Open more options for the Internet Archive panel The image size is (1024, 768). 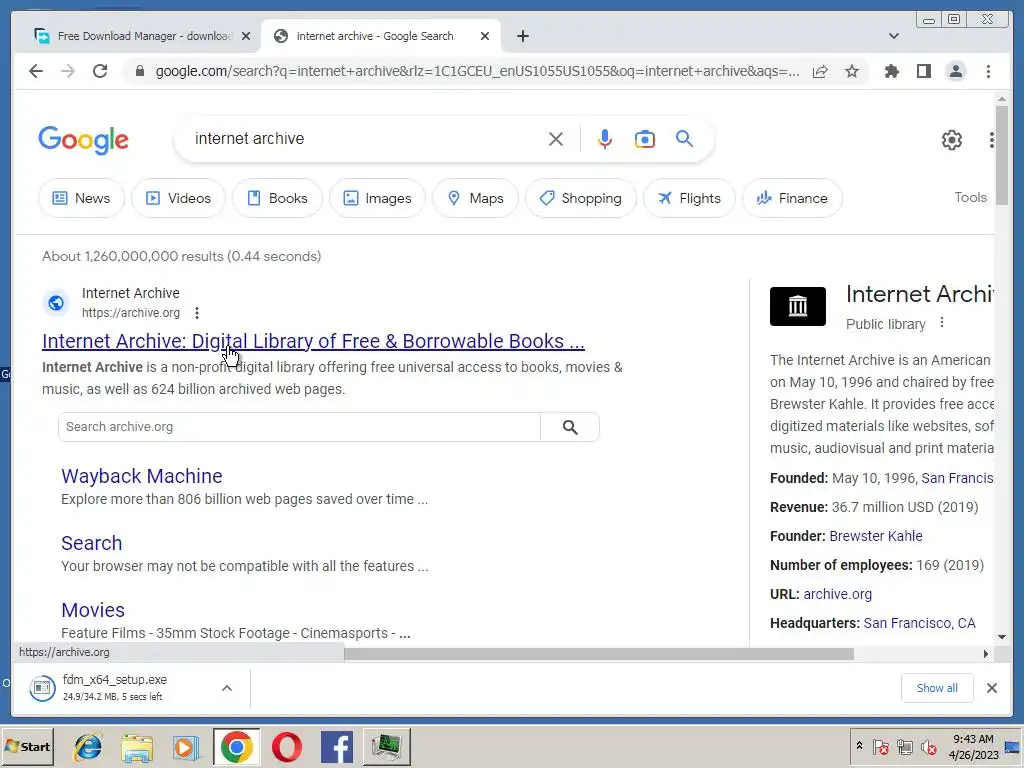[942, 322]
